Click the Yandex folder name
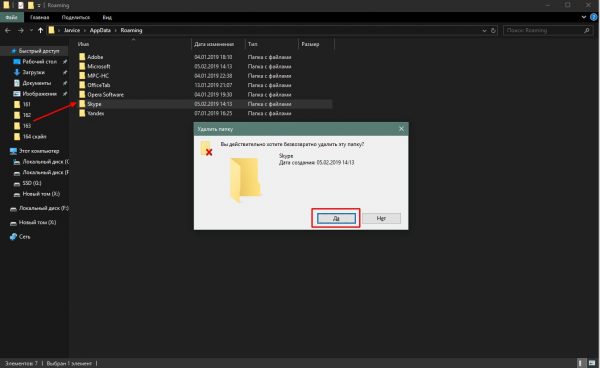 pos(96,113)
